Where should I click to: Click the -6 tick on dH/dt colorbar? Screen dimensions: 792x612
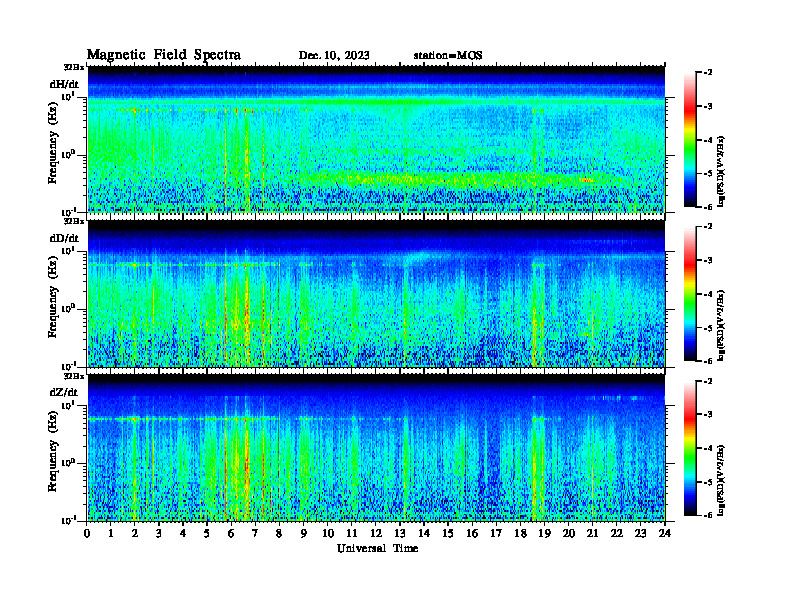[x=708, y=207]
